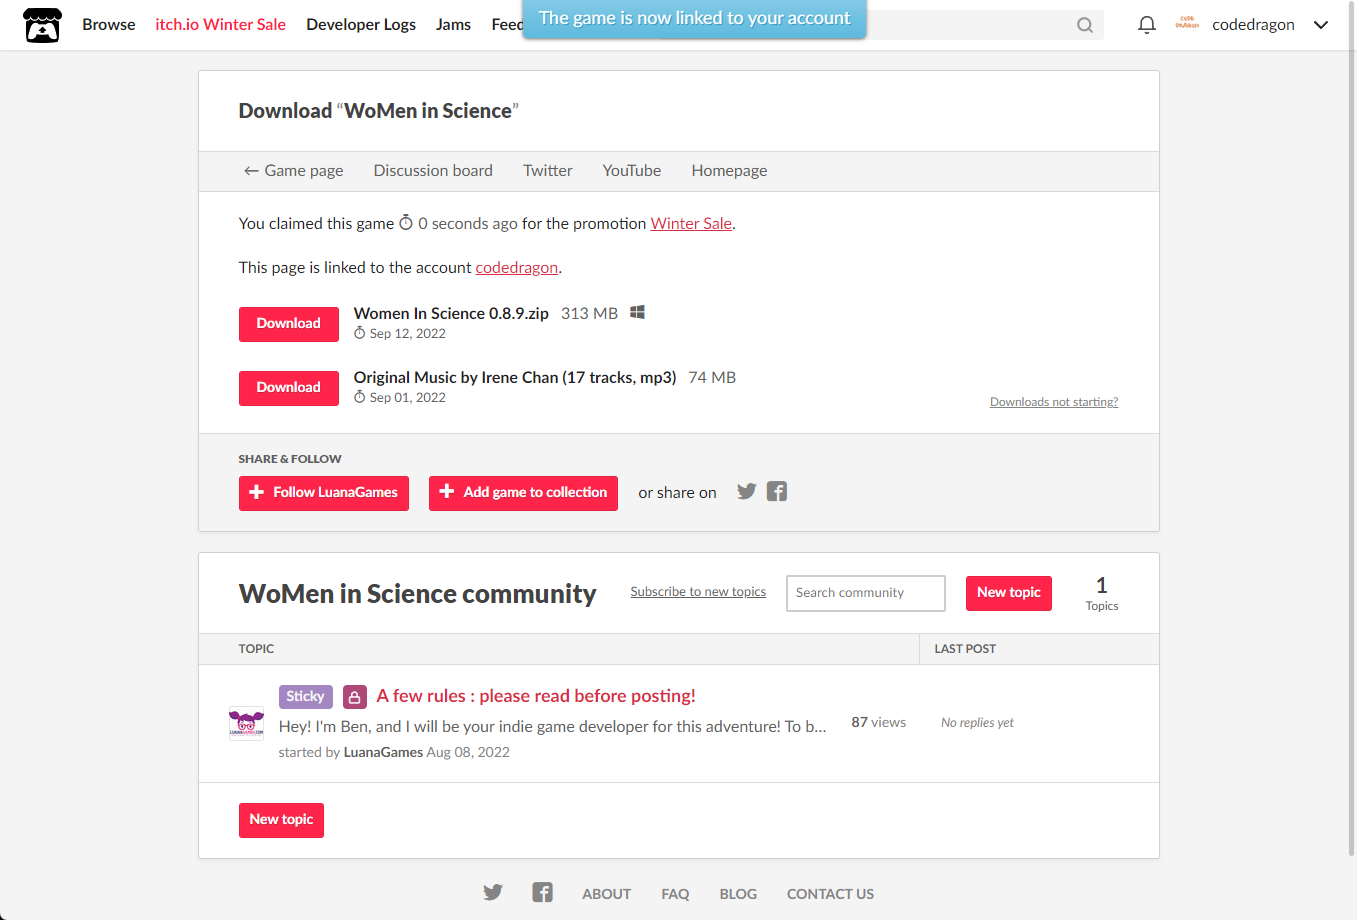Click the codedragon username in header
Screen dimensions: 1357x920
(1253, 25)
